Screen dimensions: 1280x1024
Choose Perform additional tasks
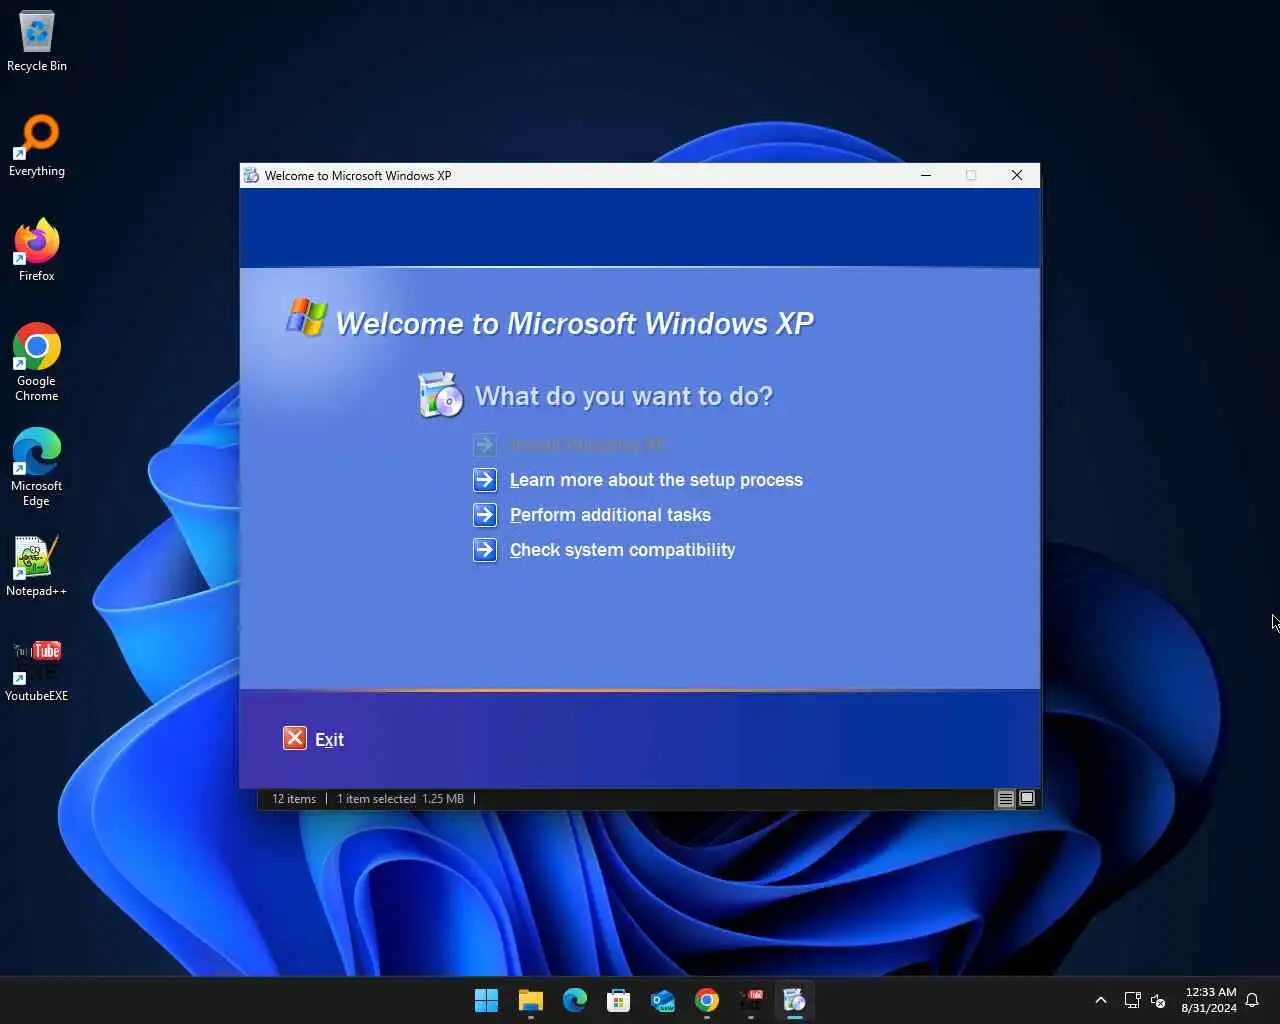click(x=610, y=515)
